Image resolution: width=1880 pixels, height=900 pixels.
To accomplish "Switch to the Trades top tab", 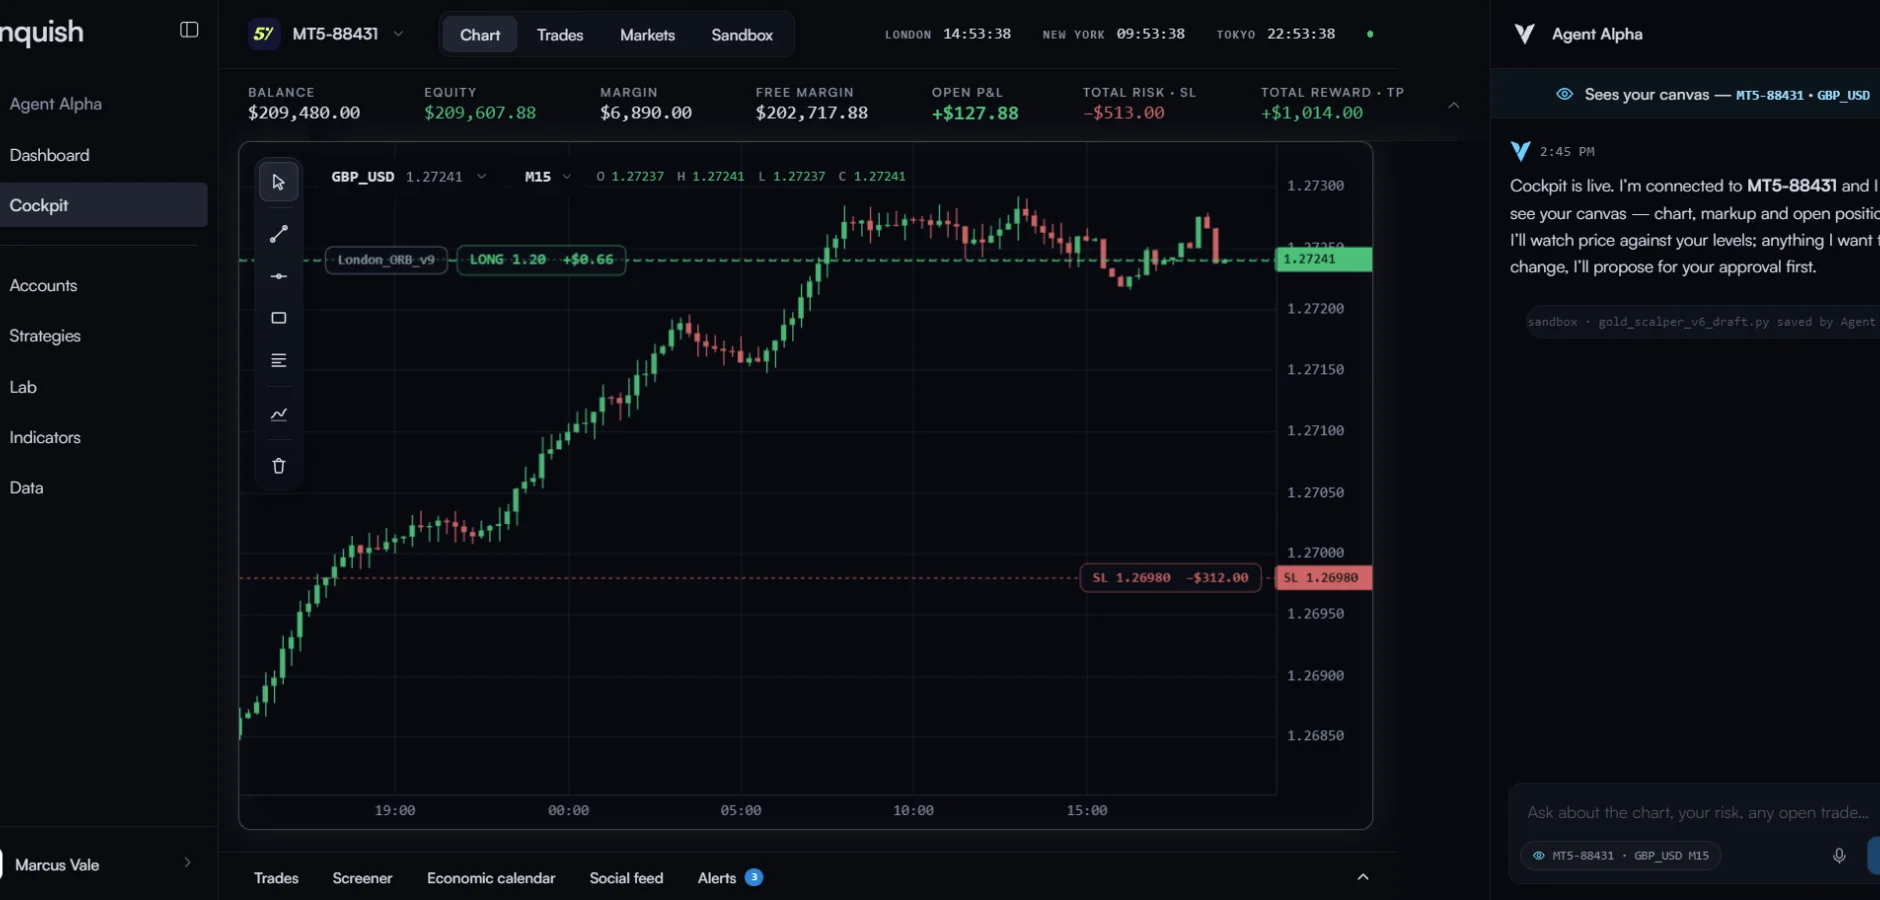I will [x=560, y=35].
